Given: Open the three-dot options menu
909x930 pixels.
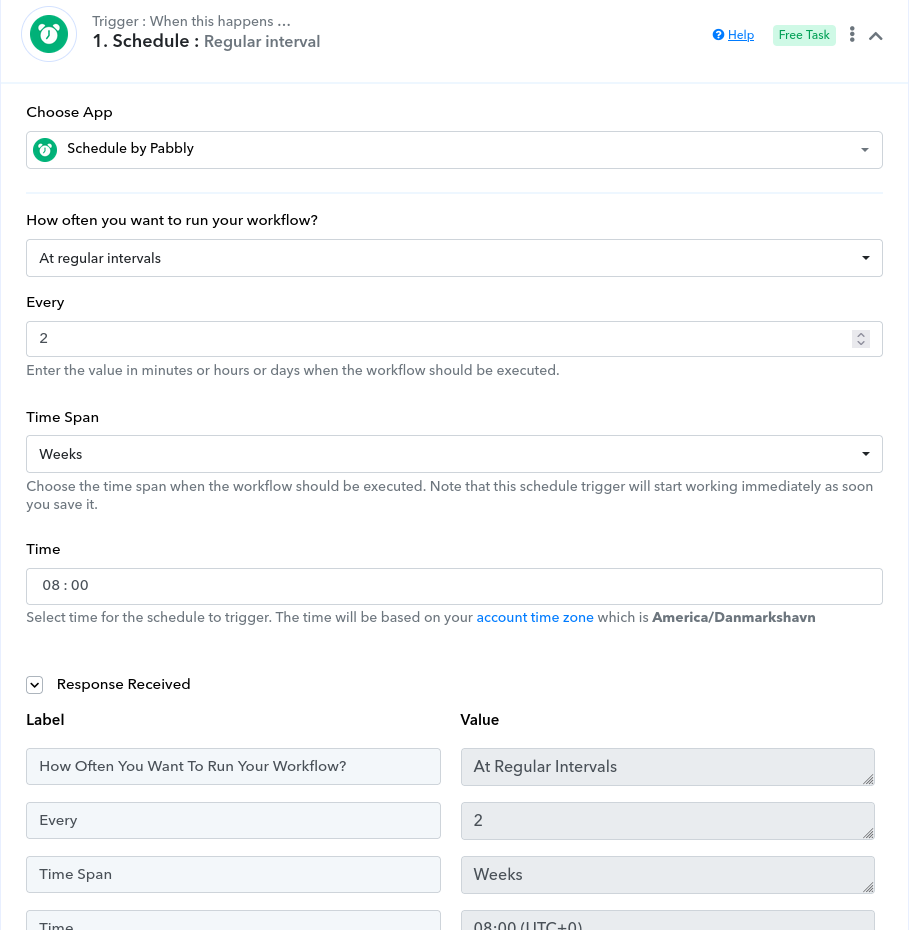Looking at the screenshot, I should click(852, 34).
